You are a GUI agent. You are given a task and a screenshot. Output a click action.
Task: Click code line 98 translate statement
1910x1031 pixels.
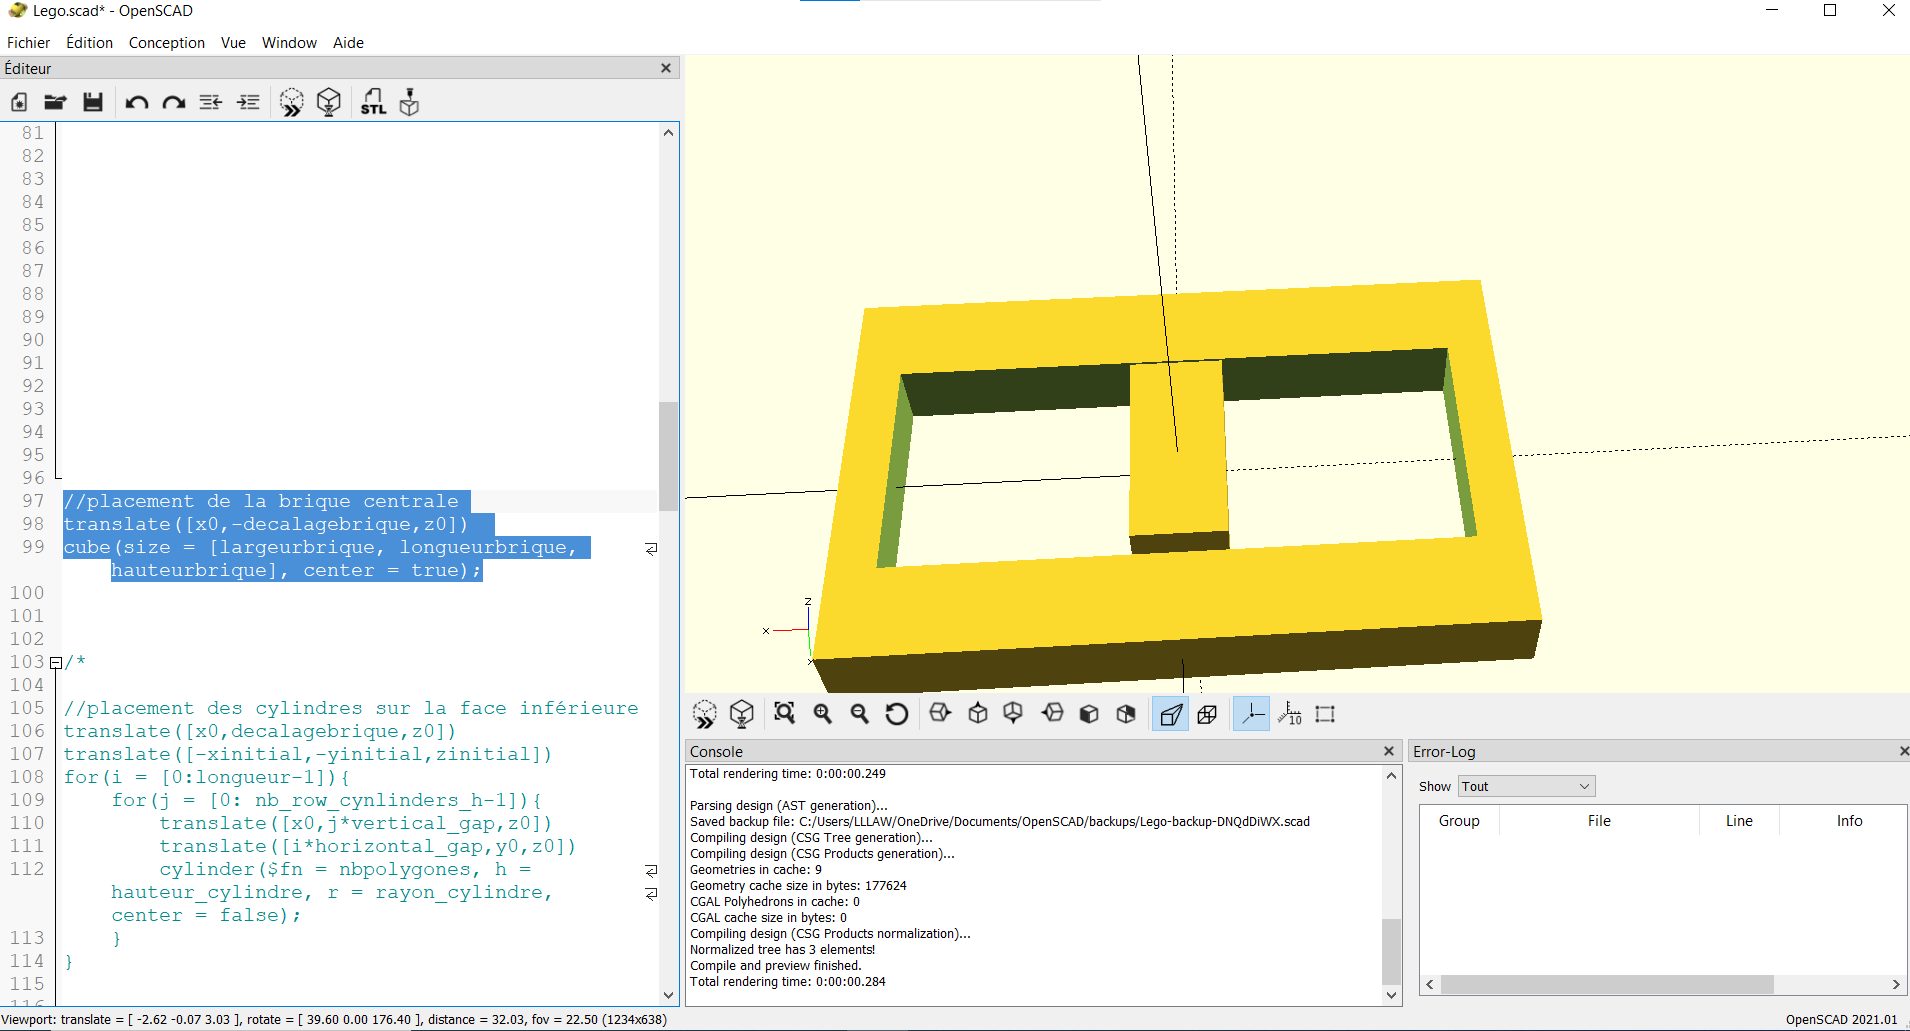(266, 525)
